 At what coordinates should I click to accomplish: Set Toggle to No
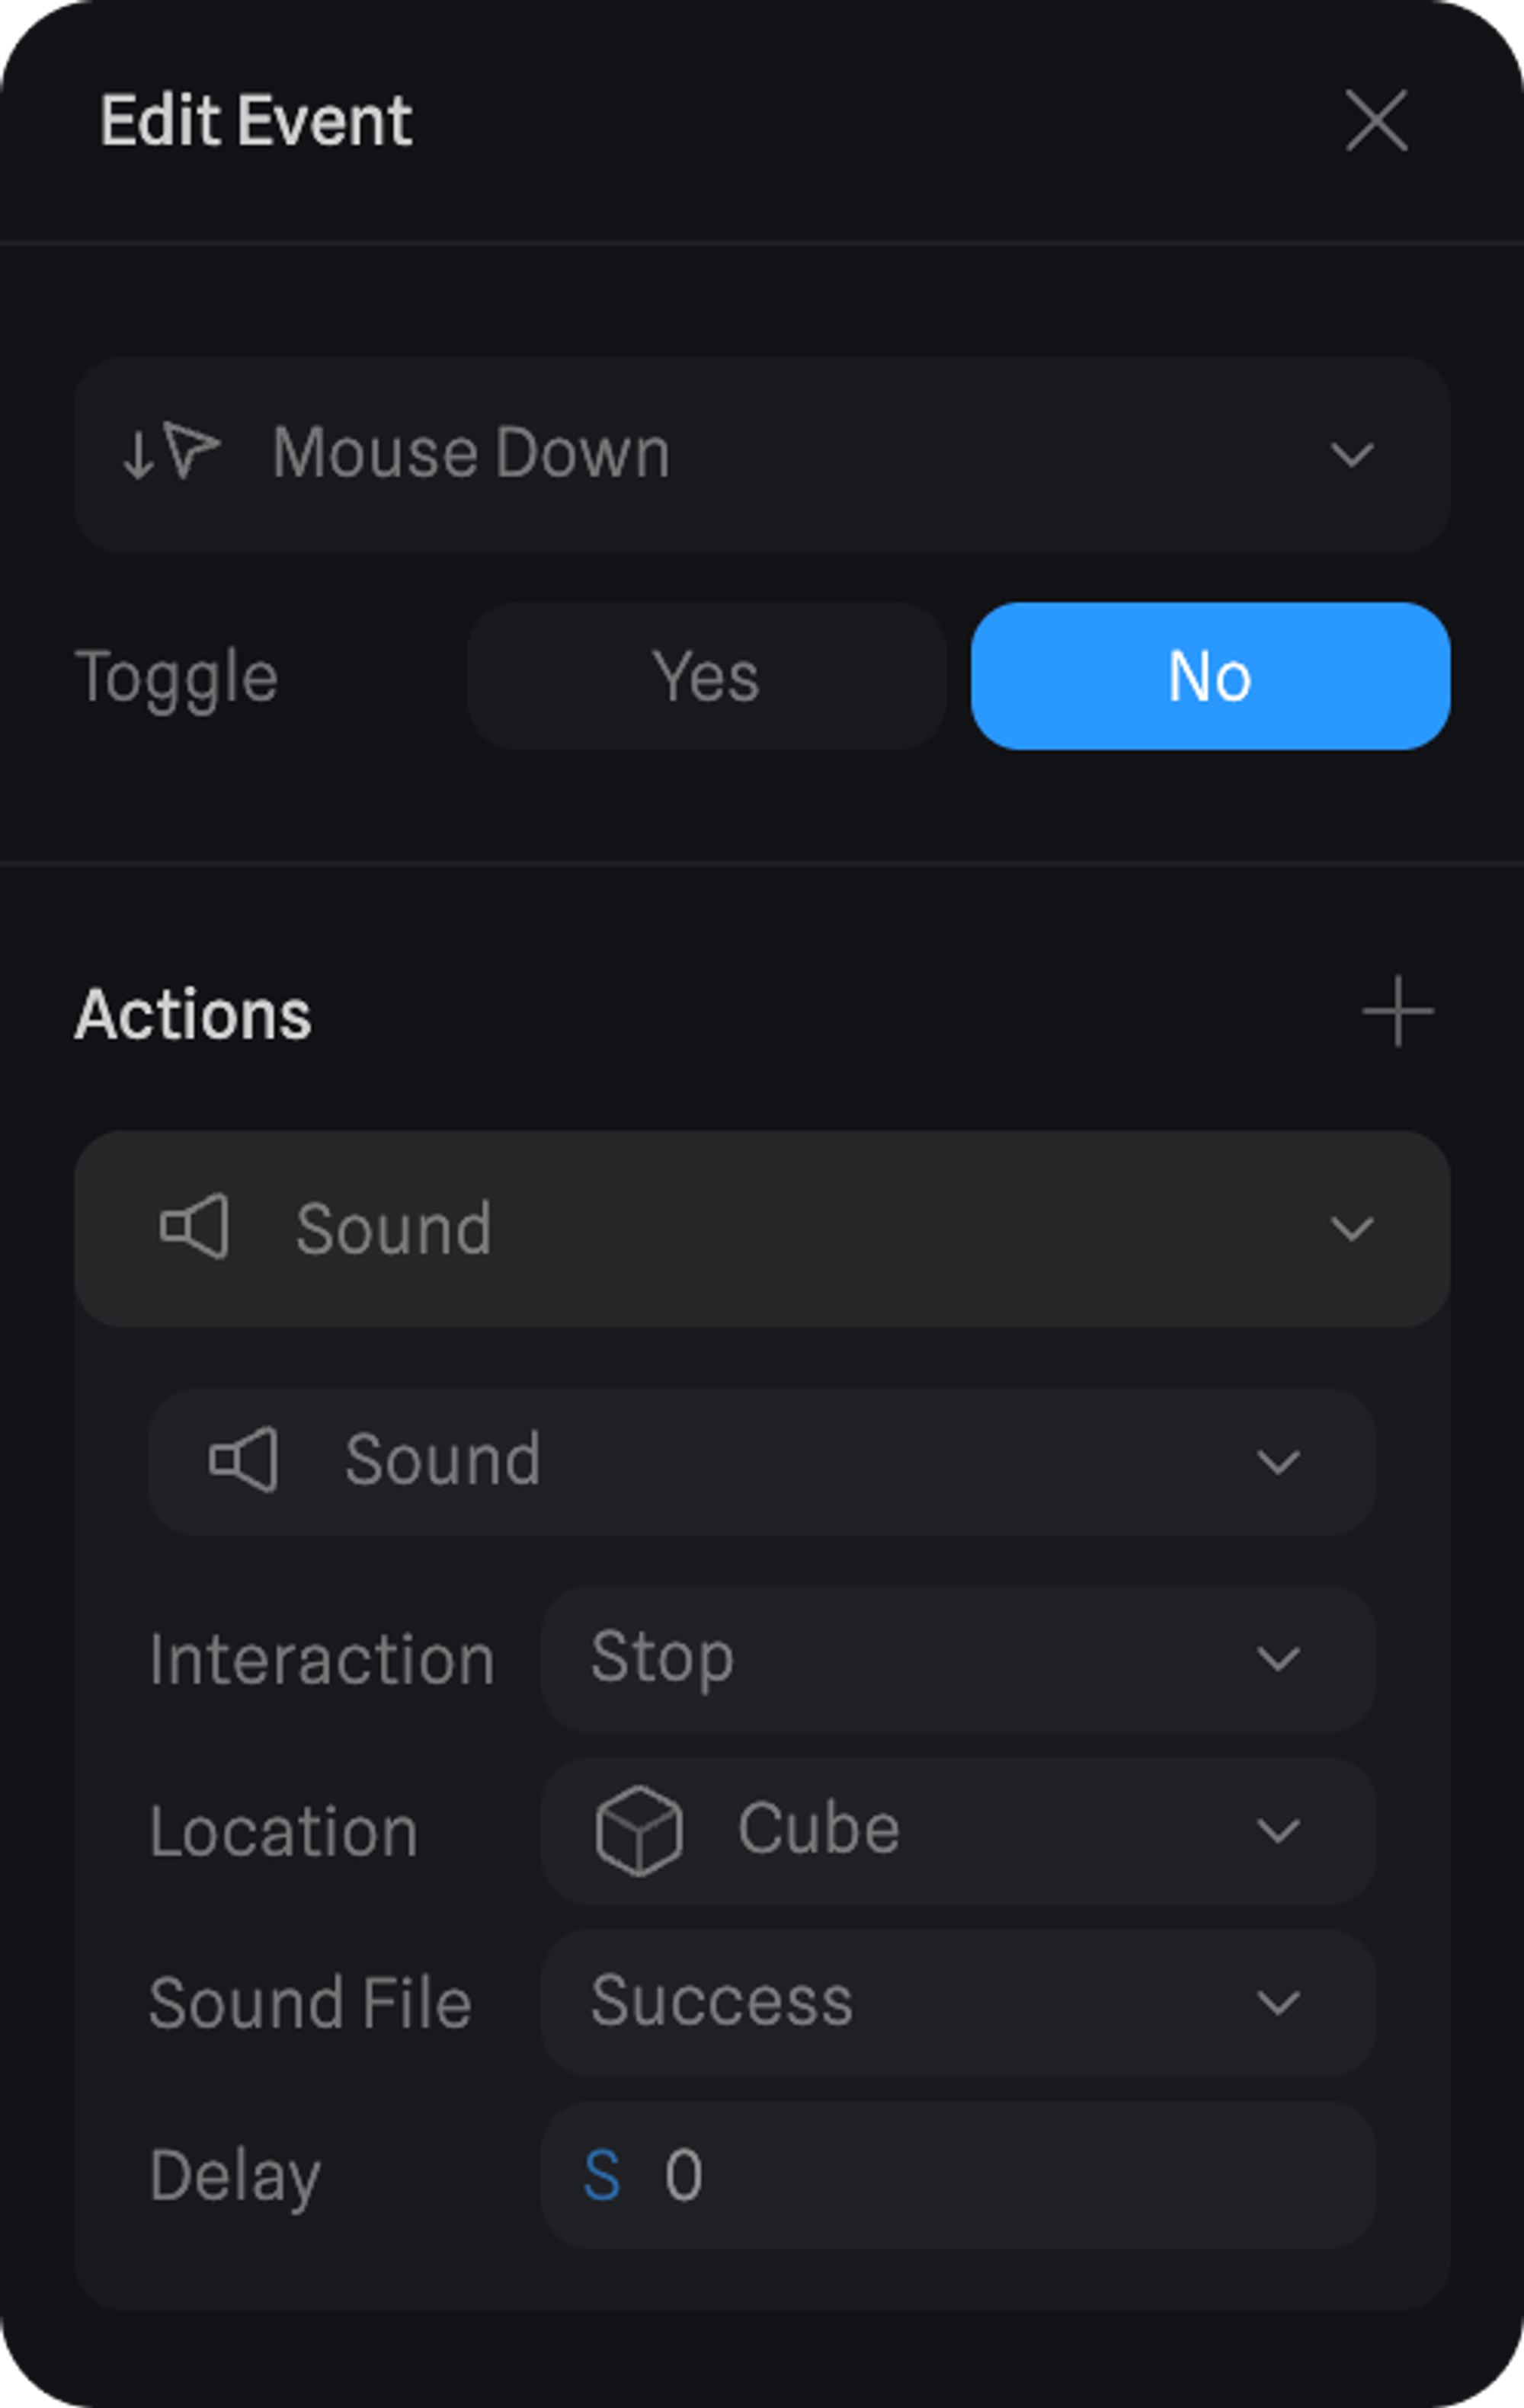(x=1210, y=676)
